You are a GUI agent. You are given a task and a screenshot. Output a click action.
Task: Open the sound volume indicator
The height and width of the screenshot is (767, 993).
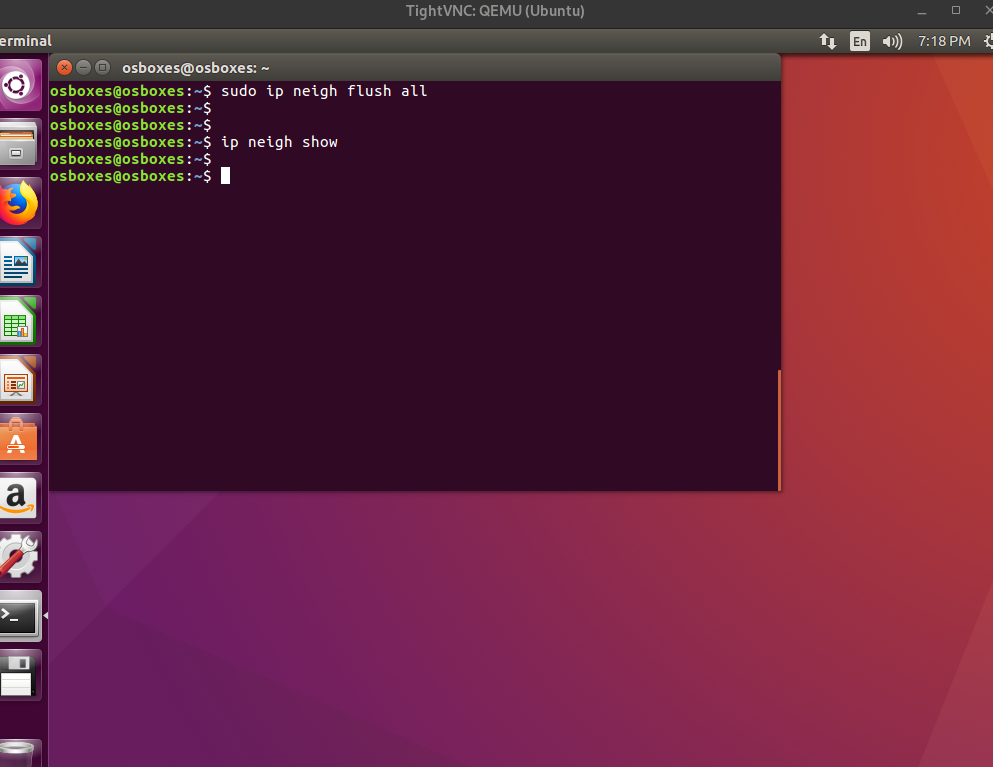892,41
